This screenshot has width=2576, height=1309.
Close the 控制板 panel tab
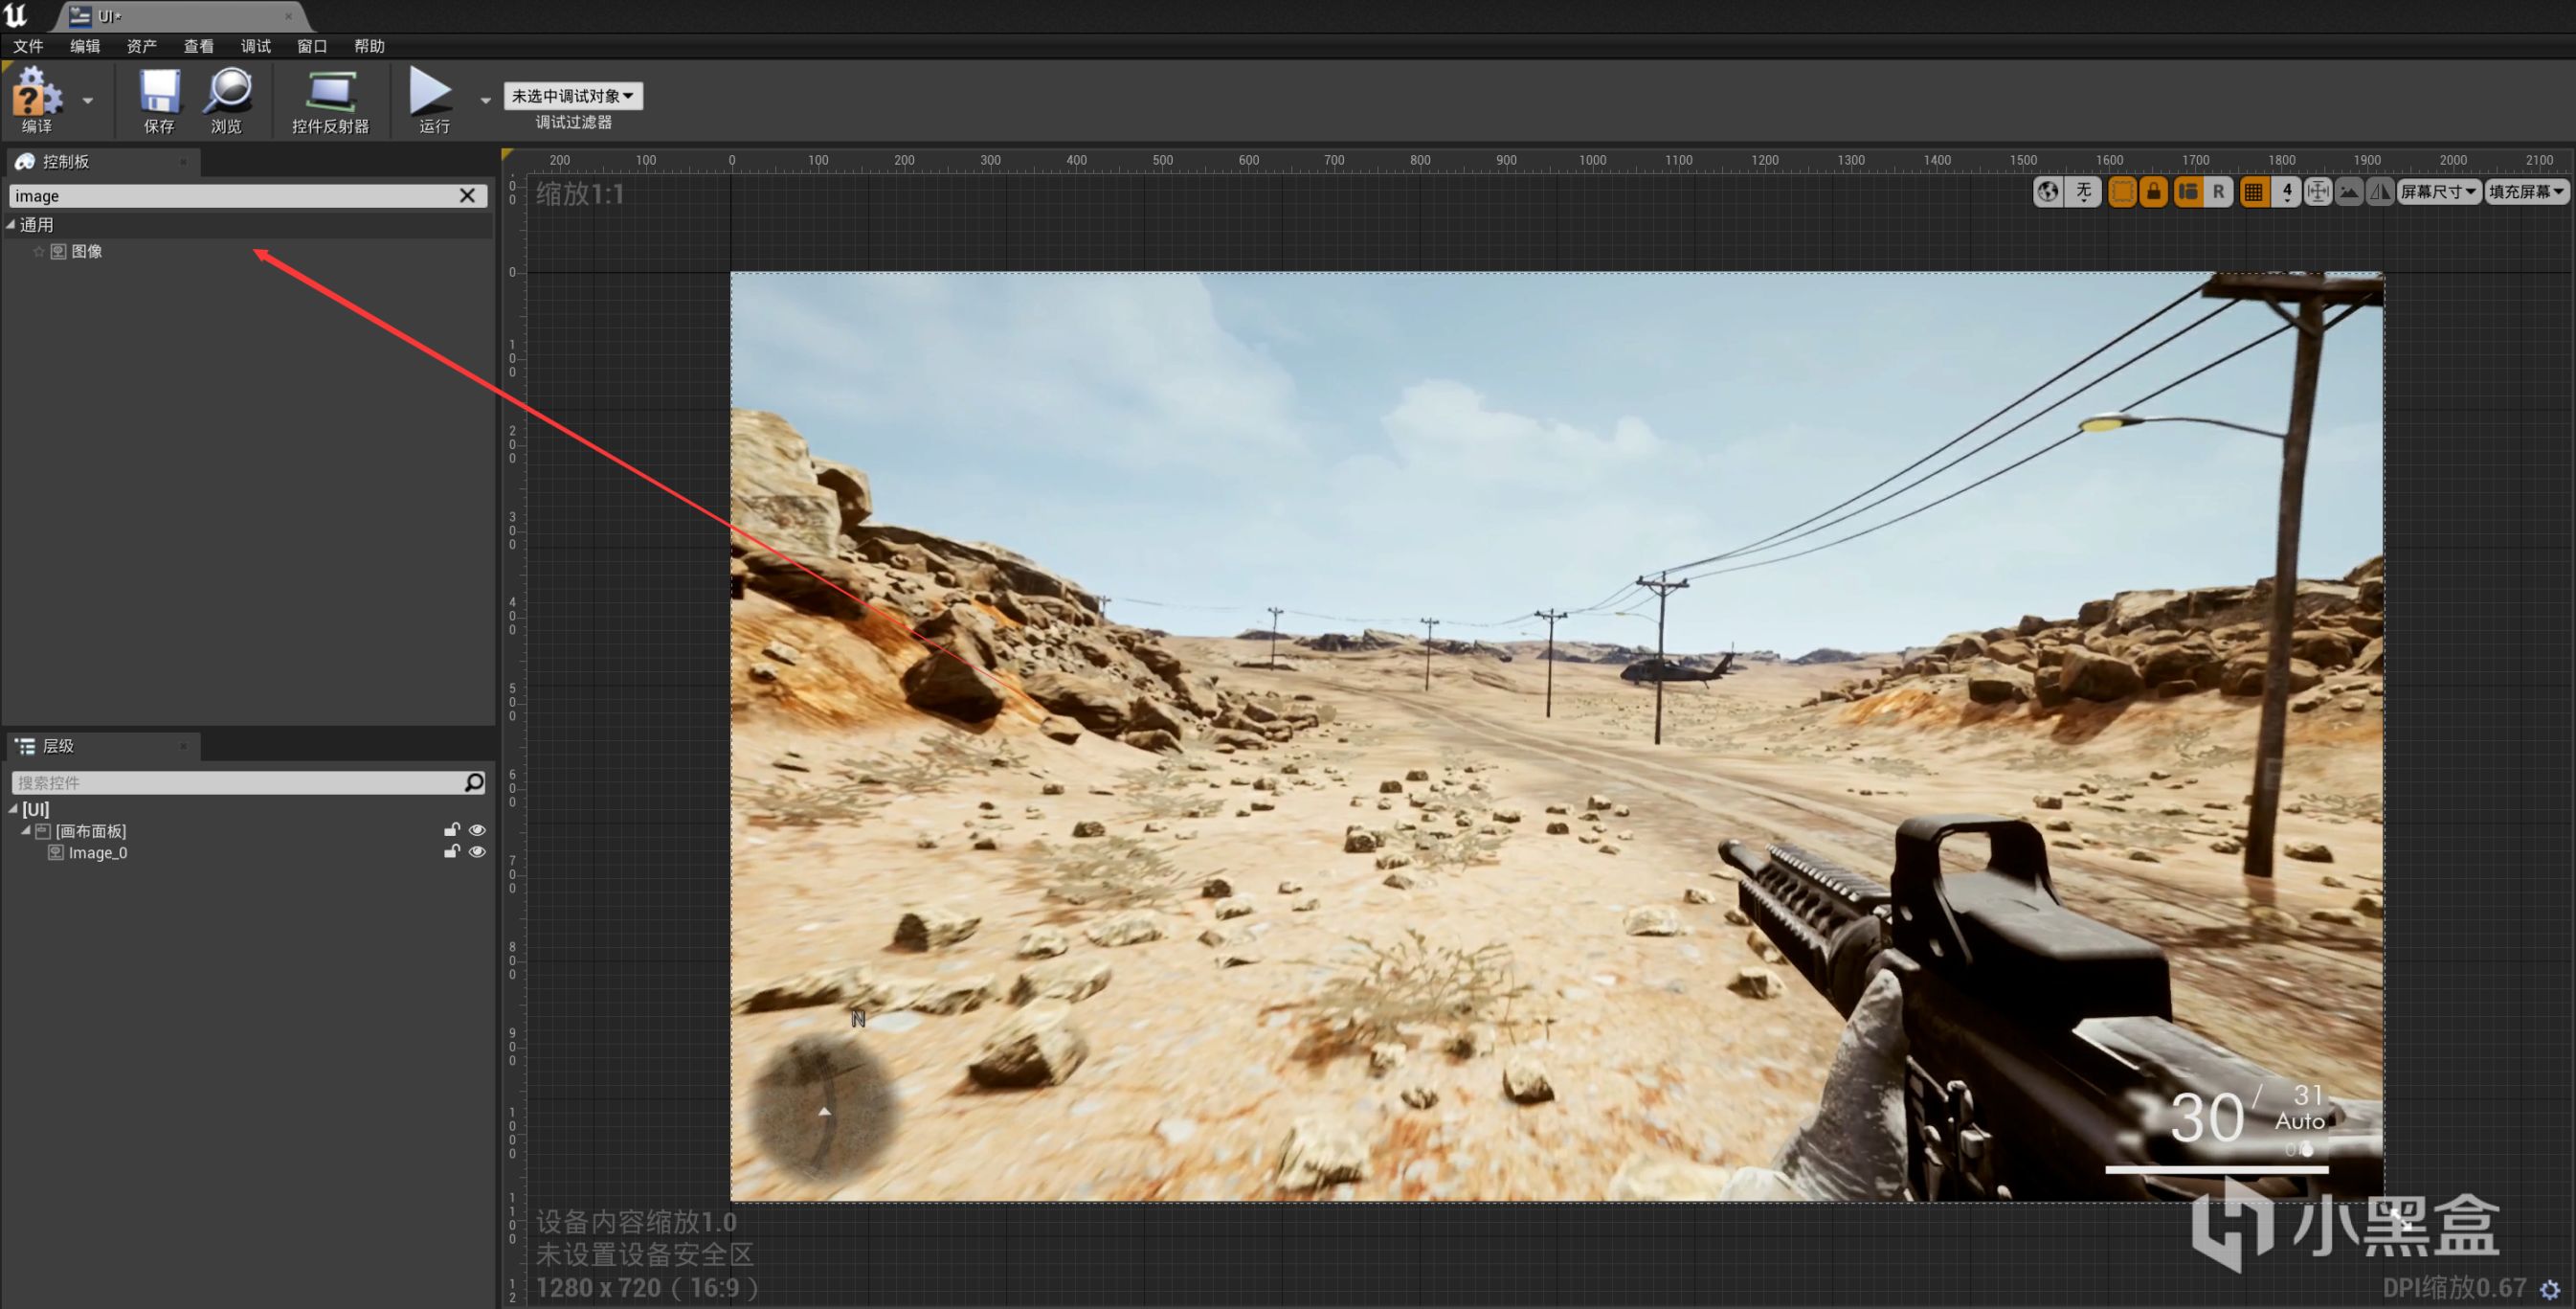click(x=183, y=161)
